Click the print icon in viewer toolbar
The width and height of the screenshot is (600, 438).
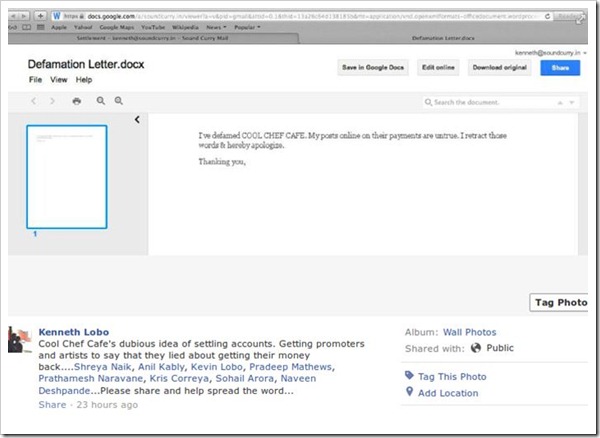click(77, 101)
